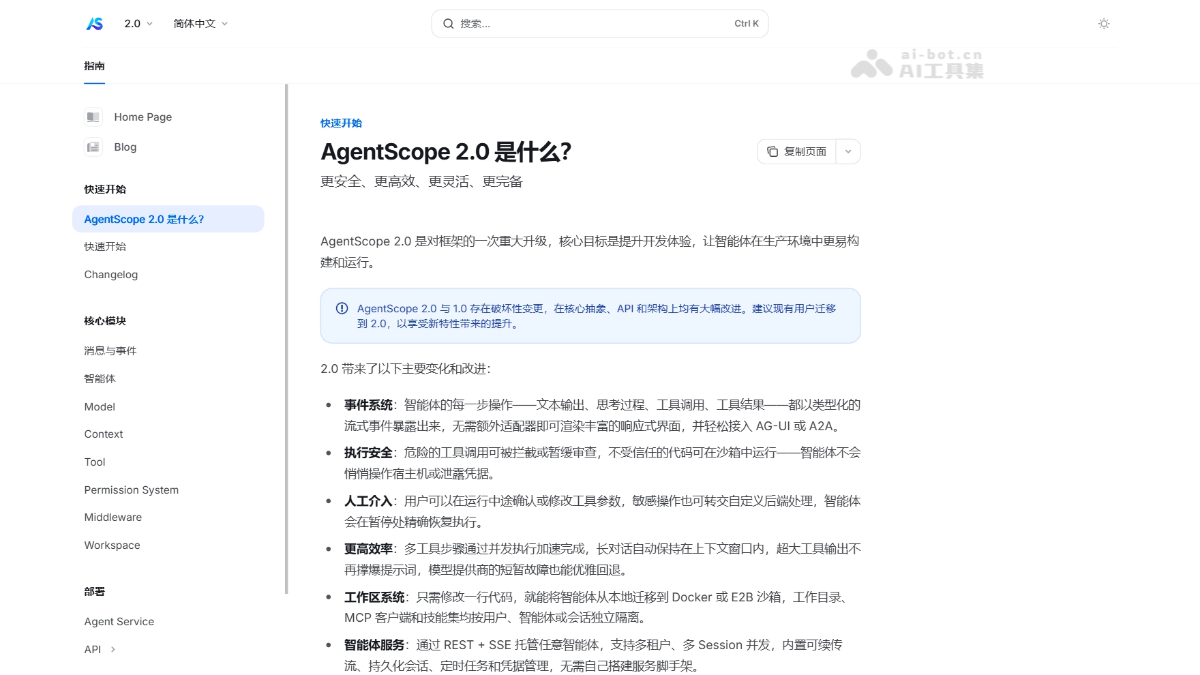Image resolution: width=1200 pixels, height=675 pixels.
Task: Click the bold text 执行安全
Action: (x=368, y=453)
